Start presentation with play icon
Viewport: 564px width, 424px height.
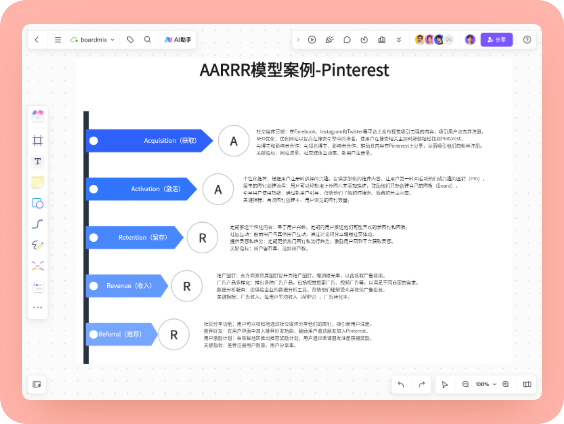pyautogui.click(x=312, y=40)
